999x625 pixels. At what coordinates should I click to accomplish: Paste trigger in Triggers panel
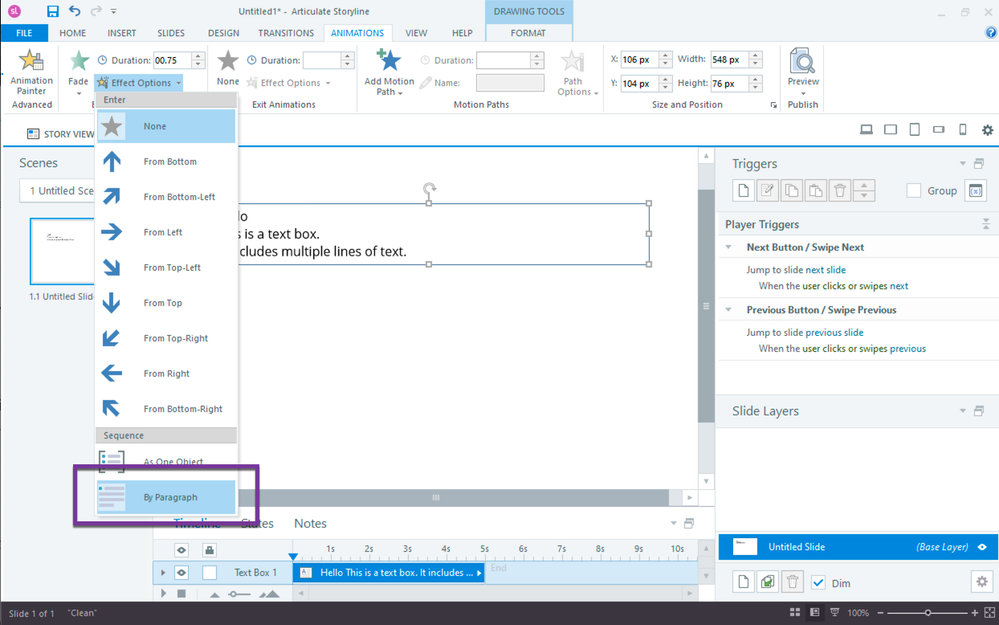[816, 190]
